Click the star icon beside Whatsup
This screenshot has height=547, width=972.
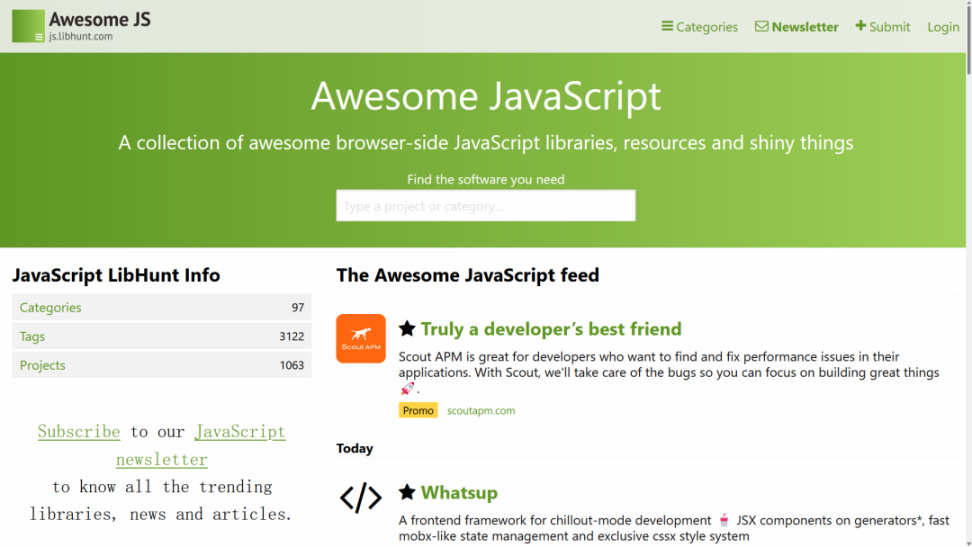tap(407, 492)
